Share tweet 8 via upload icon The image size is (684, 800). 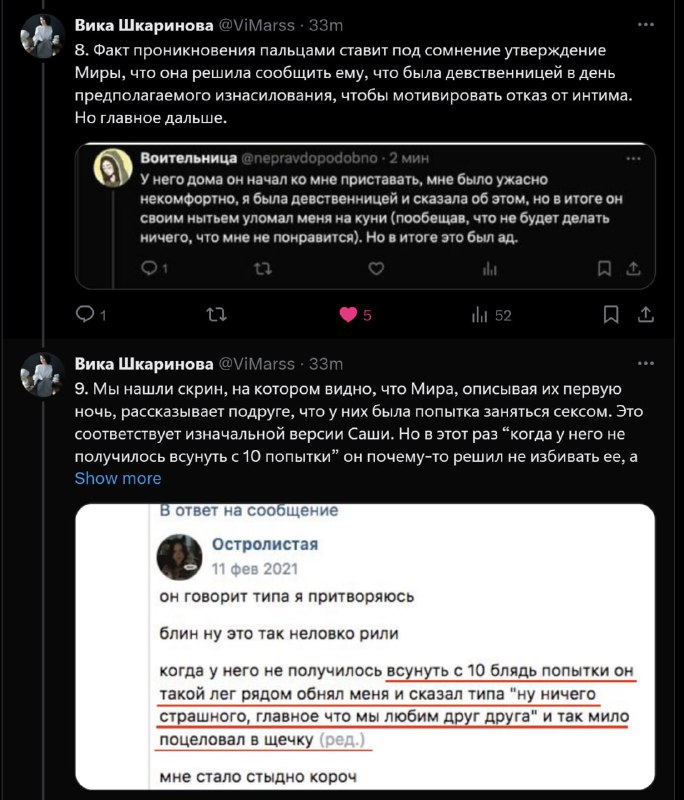[x=645, y=314]
